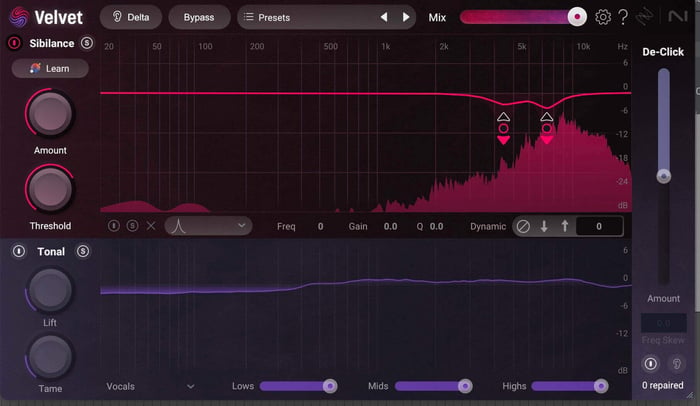
Task: Click the resize grip corner icon
Action: coord(690,395)
